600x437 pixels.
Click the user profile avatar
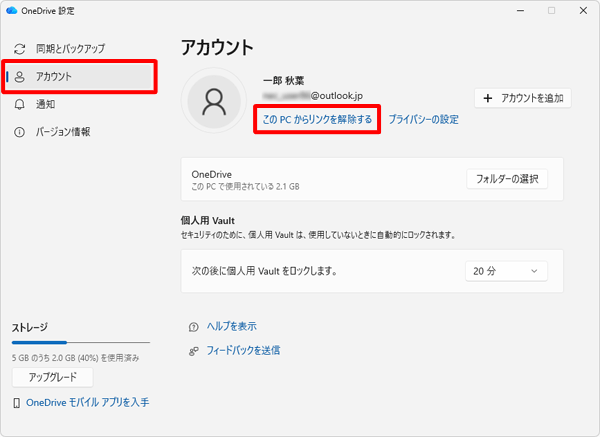(x=214, y=101)
